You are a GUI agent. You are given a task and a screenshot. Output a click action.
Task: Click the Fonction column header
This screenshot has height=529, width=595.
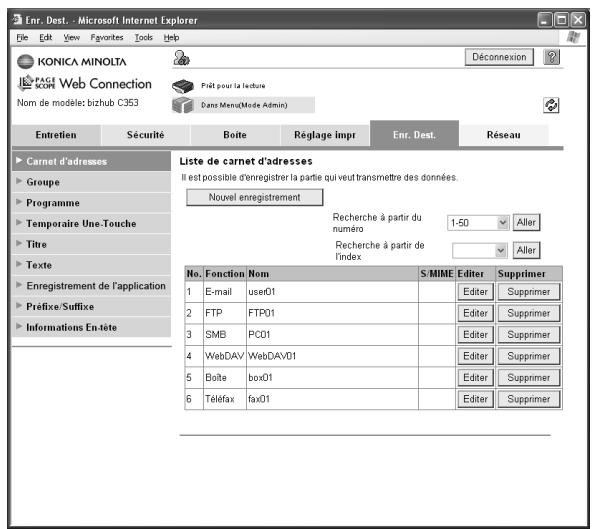pos(225,274)
